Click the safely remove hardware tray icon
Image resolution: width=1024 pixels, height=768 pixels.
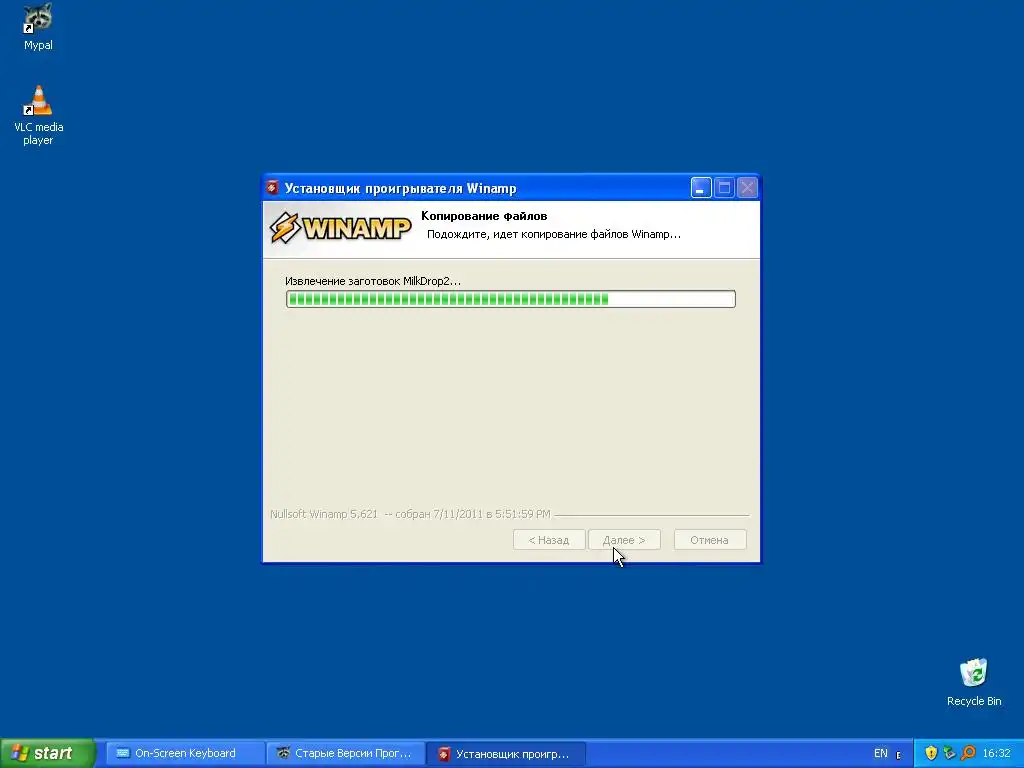coord(950,753)
